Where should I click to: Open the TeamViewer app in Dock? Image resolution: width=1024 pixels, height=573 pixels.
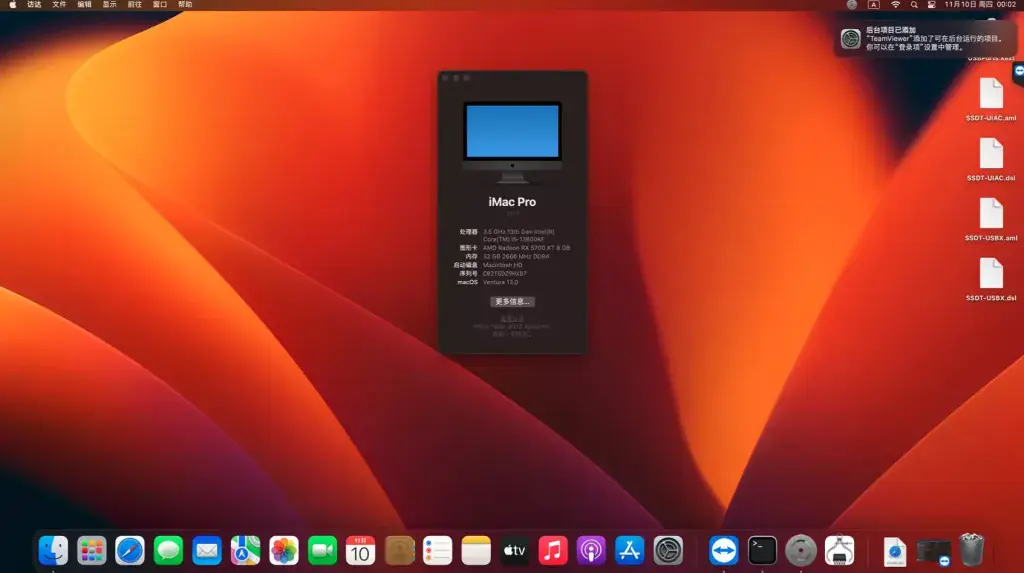tap(724, 551)
